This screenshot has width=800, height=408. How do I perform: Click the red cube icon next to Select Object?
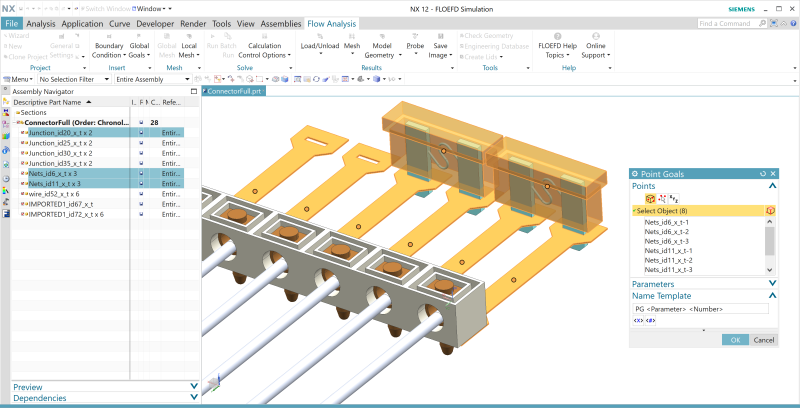click(770, 211)
